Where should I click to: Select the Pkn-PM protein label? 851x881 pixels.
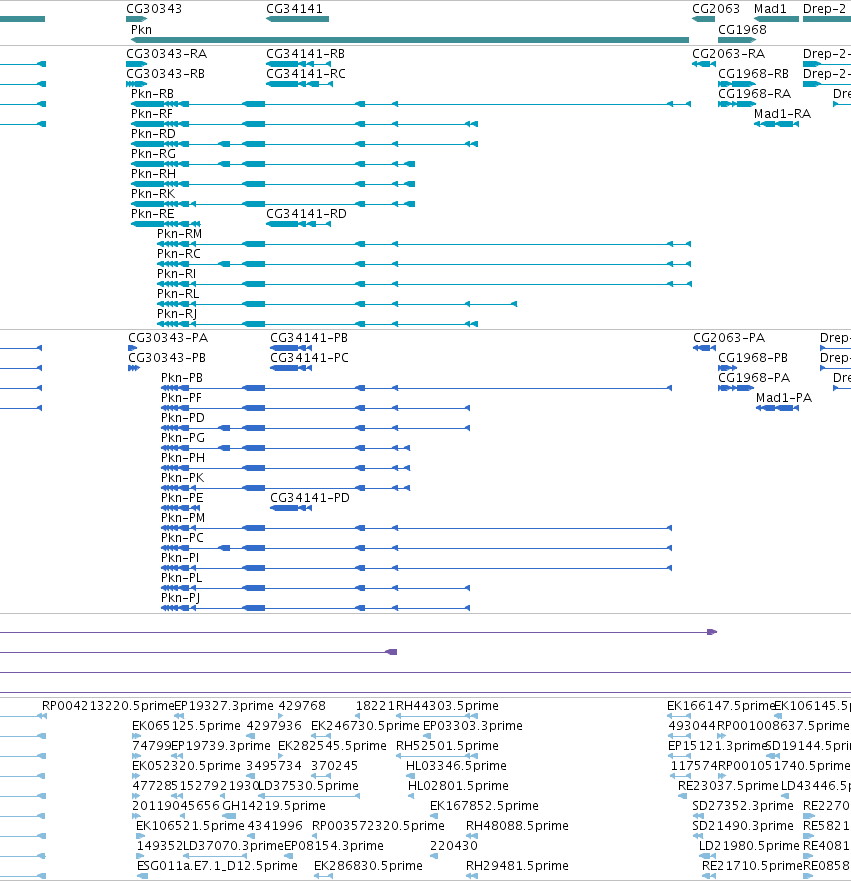pos(183,518)
